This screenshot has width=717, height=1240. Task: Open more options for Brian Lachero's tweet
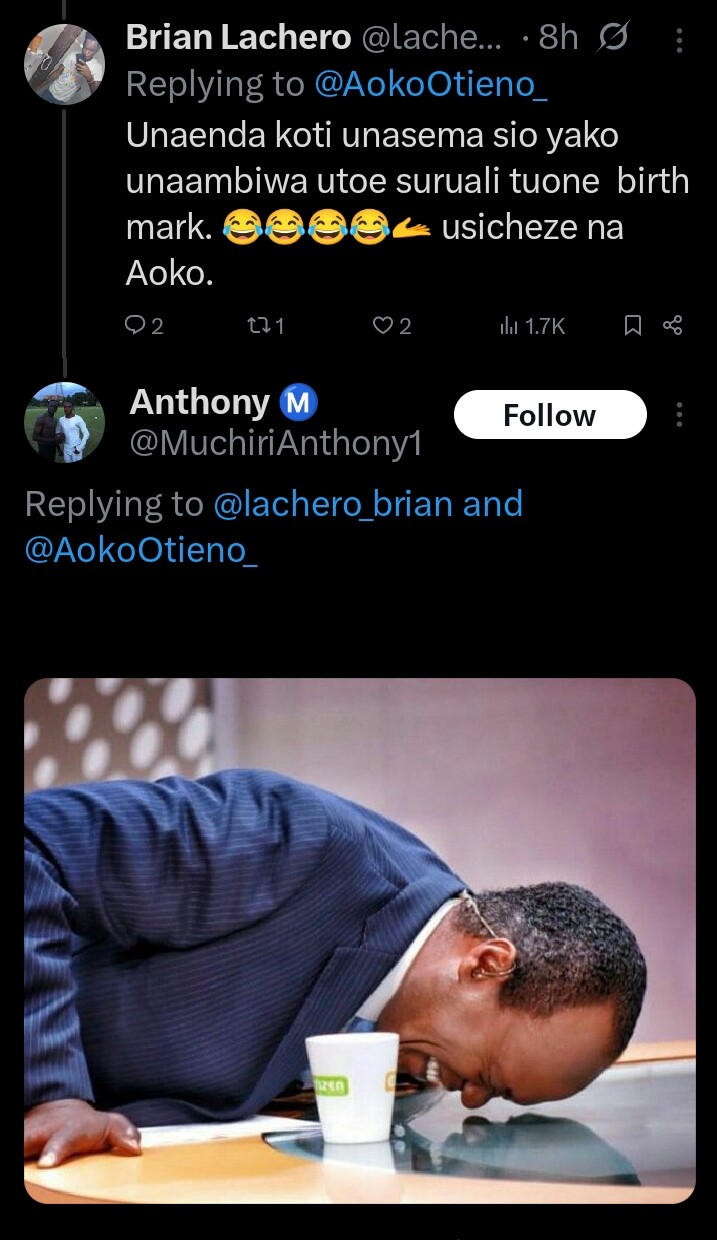coord(680,40)
